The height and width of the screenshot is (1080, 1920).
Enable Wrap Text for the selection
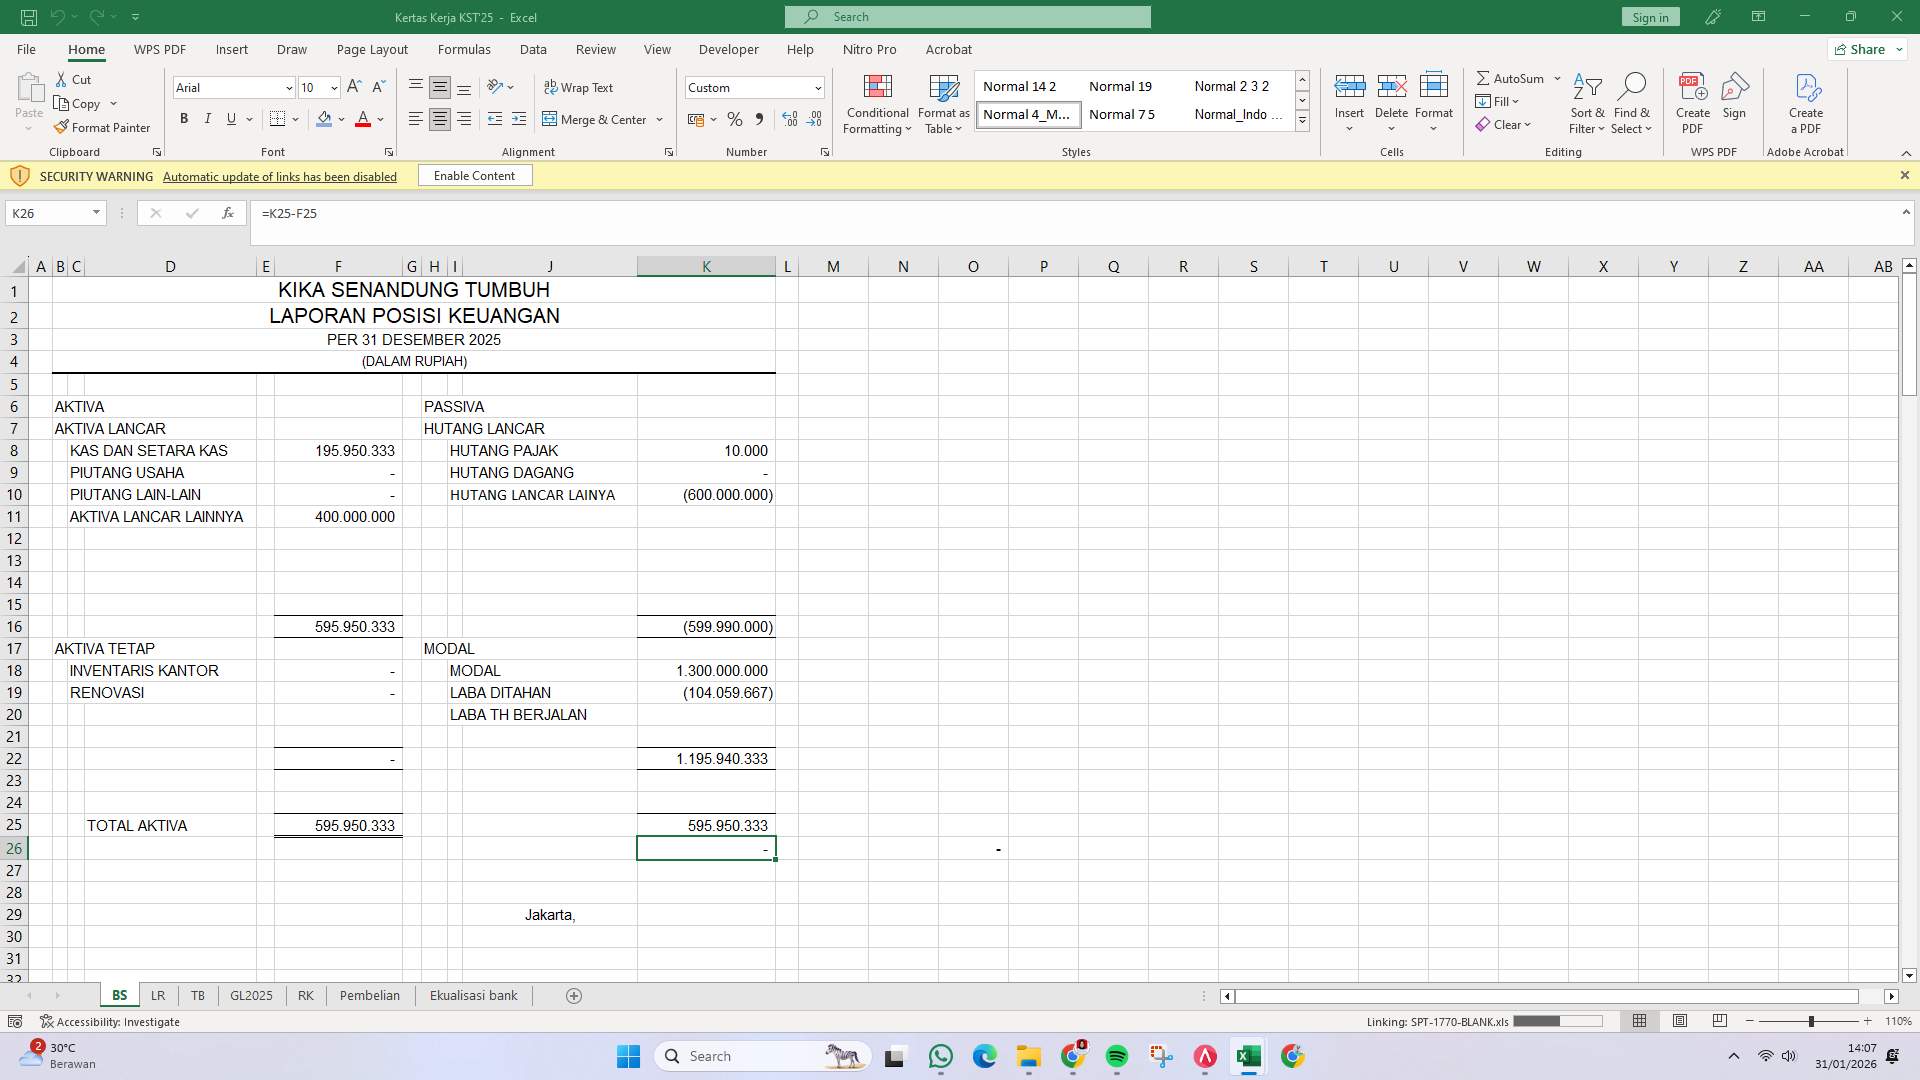[x=580, y=87]
